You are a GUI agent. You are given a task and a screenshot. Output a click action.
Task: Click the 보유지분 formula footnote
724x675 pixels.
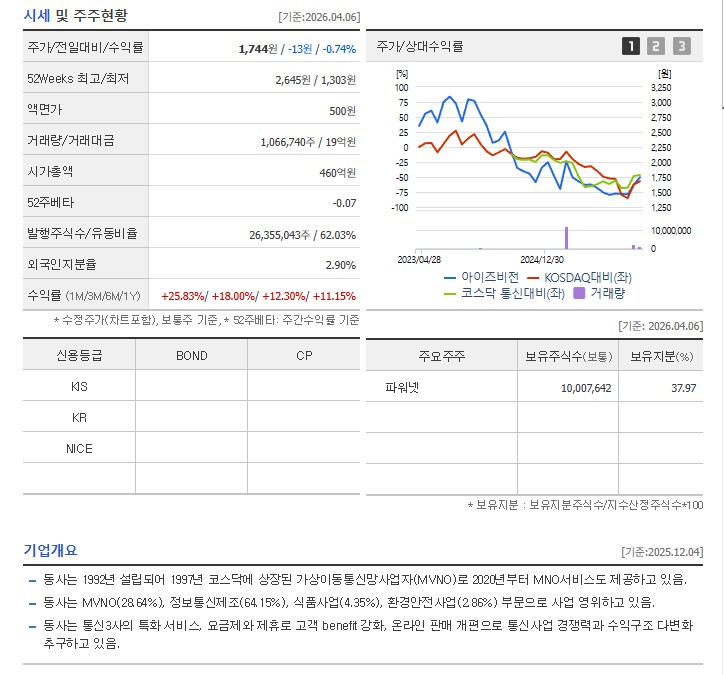[585, 505]
